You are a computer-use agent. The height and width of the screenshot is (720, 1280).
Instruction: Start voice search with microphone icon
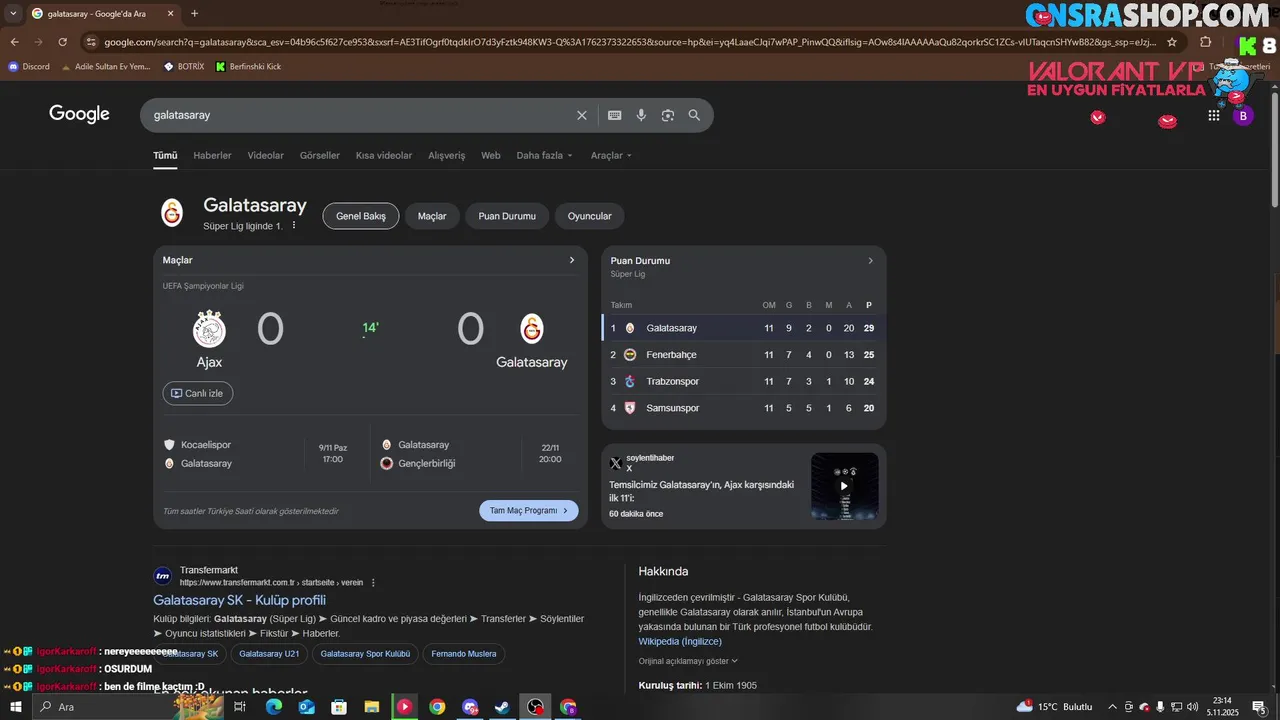(641, 115)
